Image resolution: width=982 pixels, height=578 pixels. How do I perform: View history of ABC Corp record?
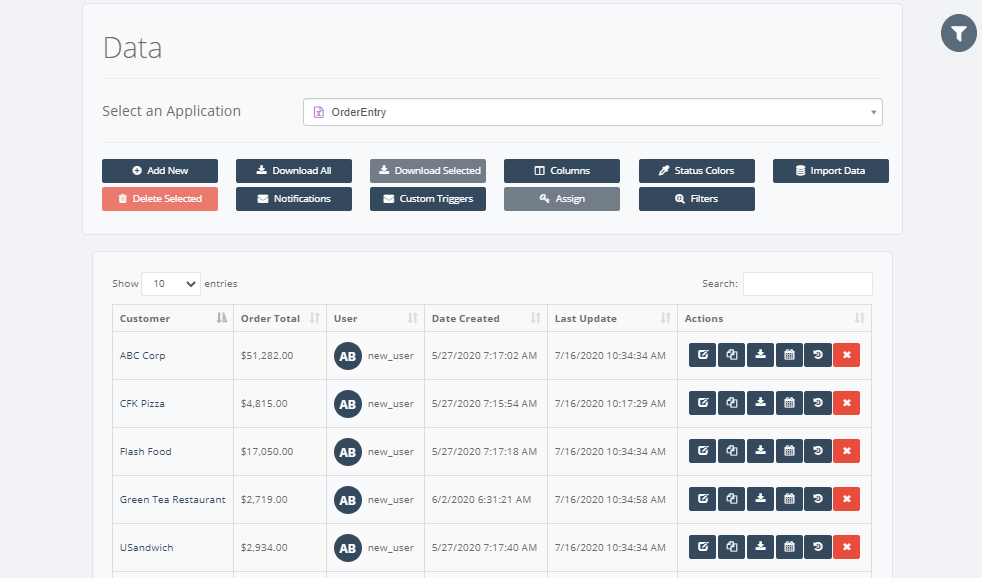pos(818,355)
